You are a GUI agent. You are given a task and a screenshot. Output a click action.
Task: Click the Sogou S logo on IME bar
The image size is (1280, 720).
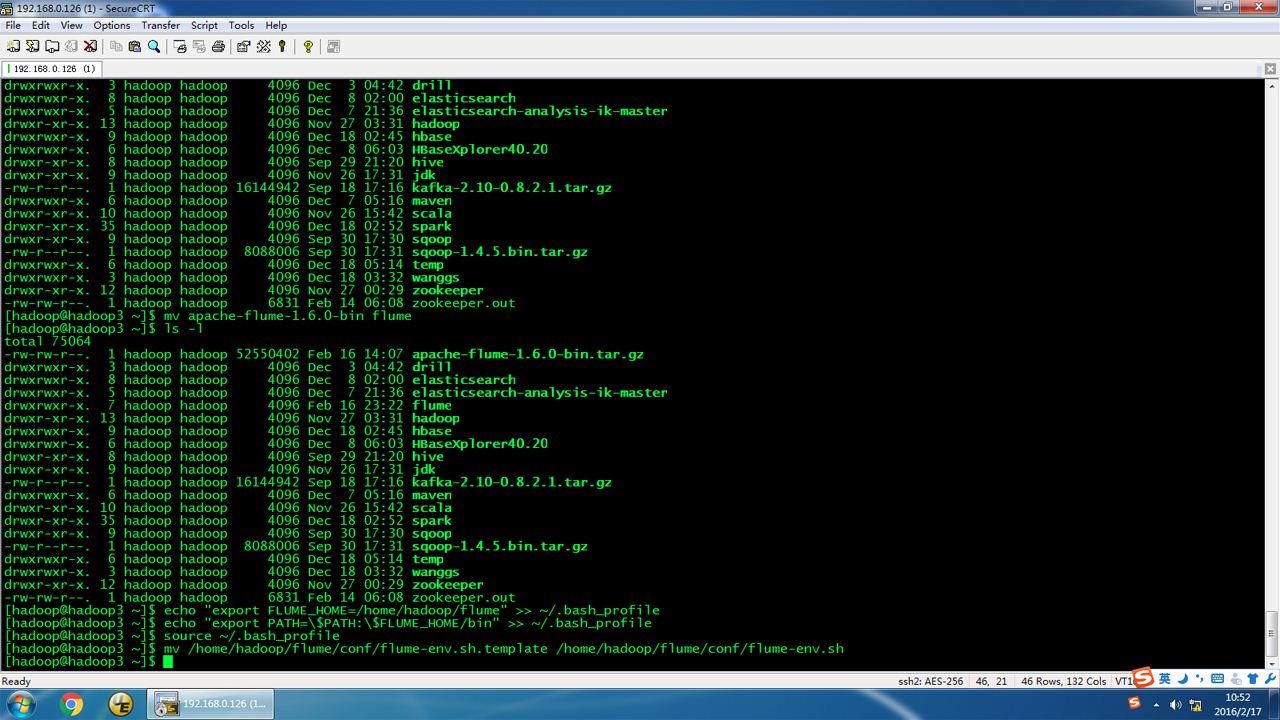[x=1143, y=678]
